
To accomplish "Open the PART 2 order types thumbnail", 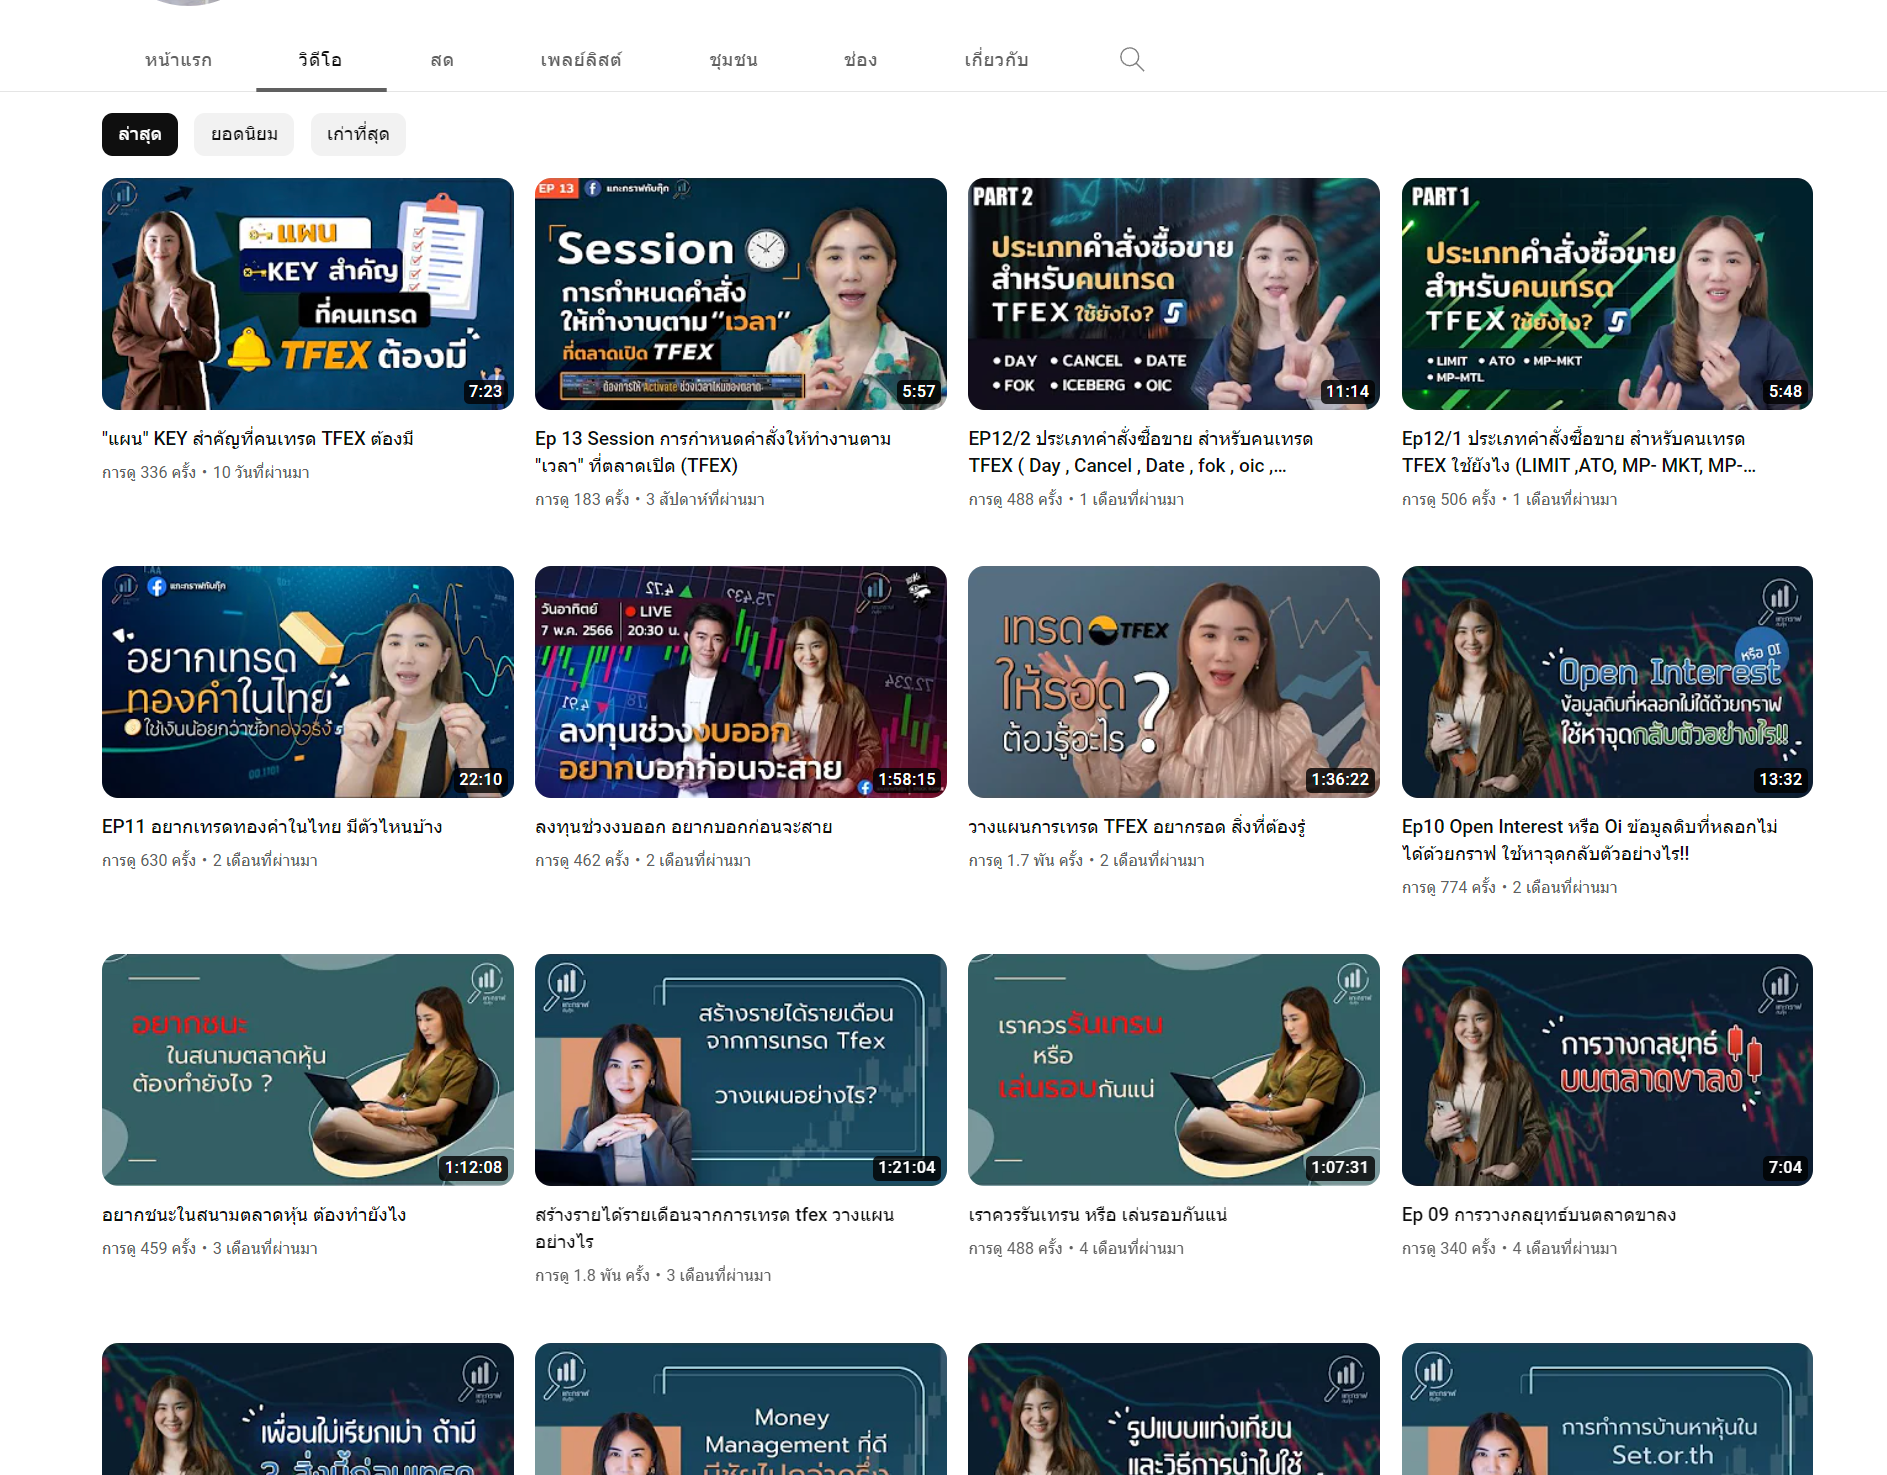I will coord(1174,294).
